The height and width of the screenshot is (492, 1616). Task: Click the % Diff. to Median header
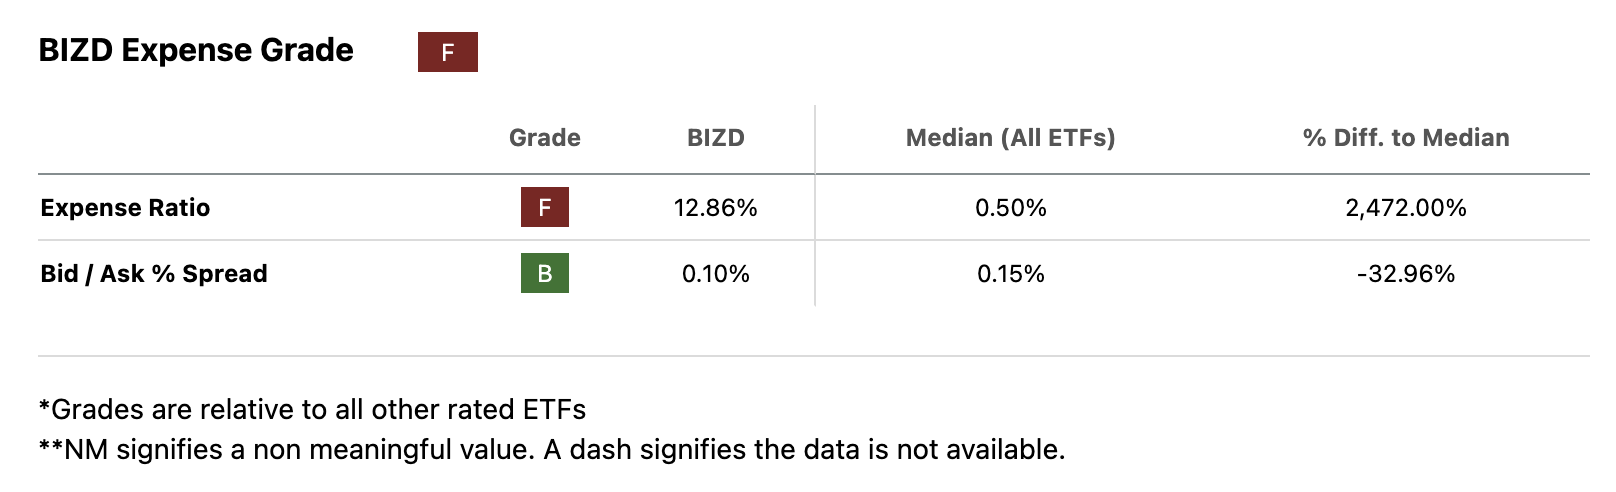(1405, 138)
